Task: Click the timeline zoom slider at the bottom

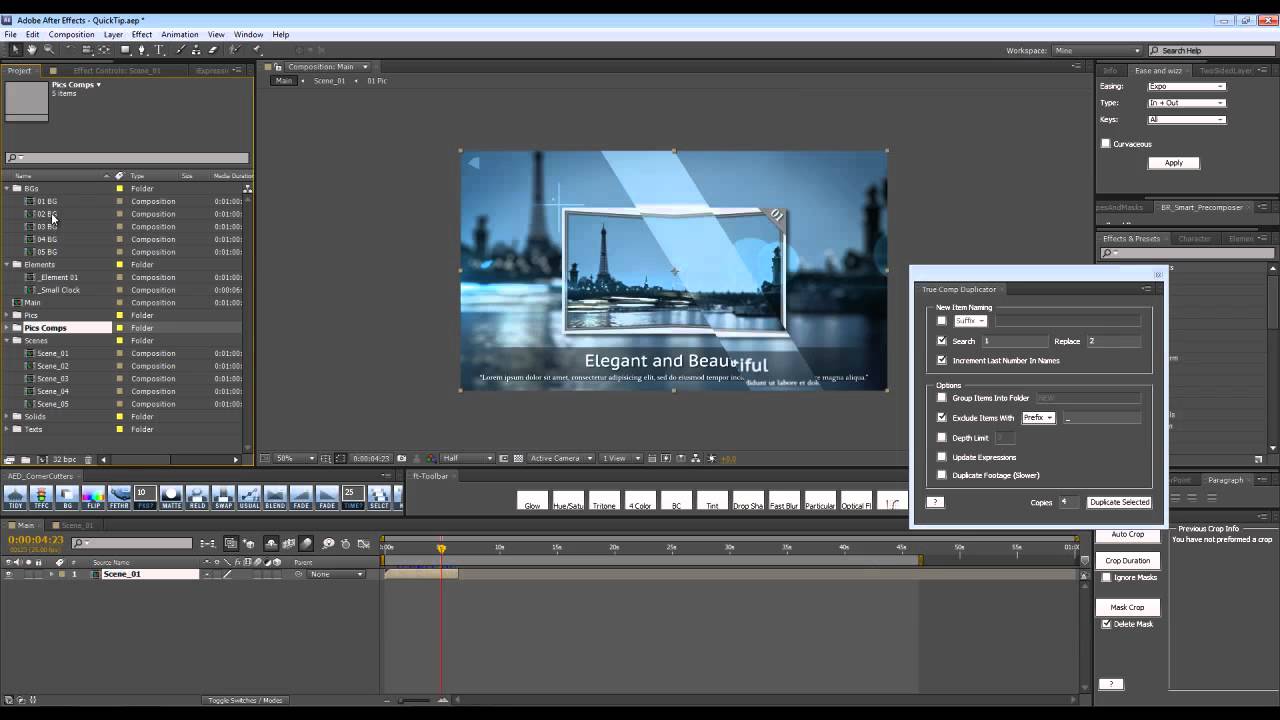Action: (412, 700)
